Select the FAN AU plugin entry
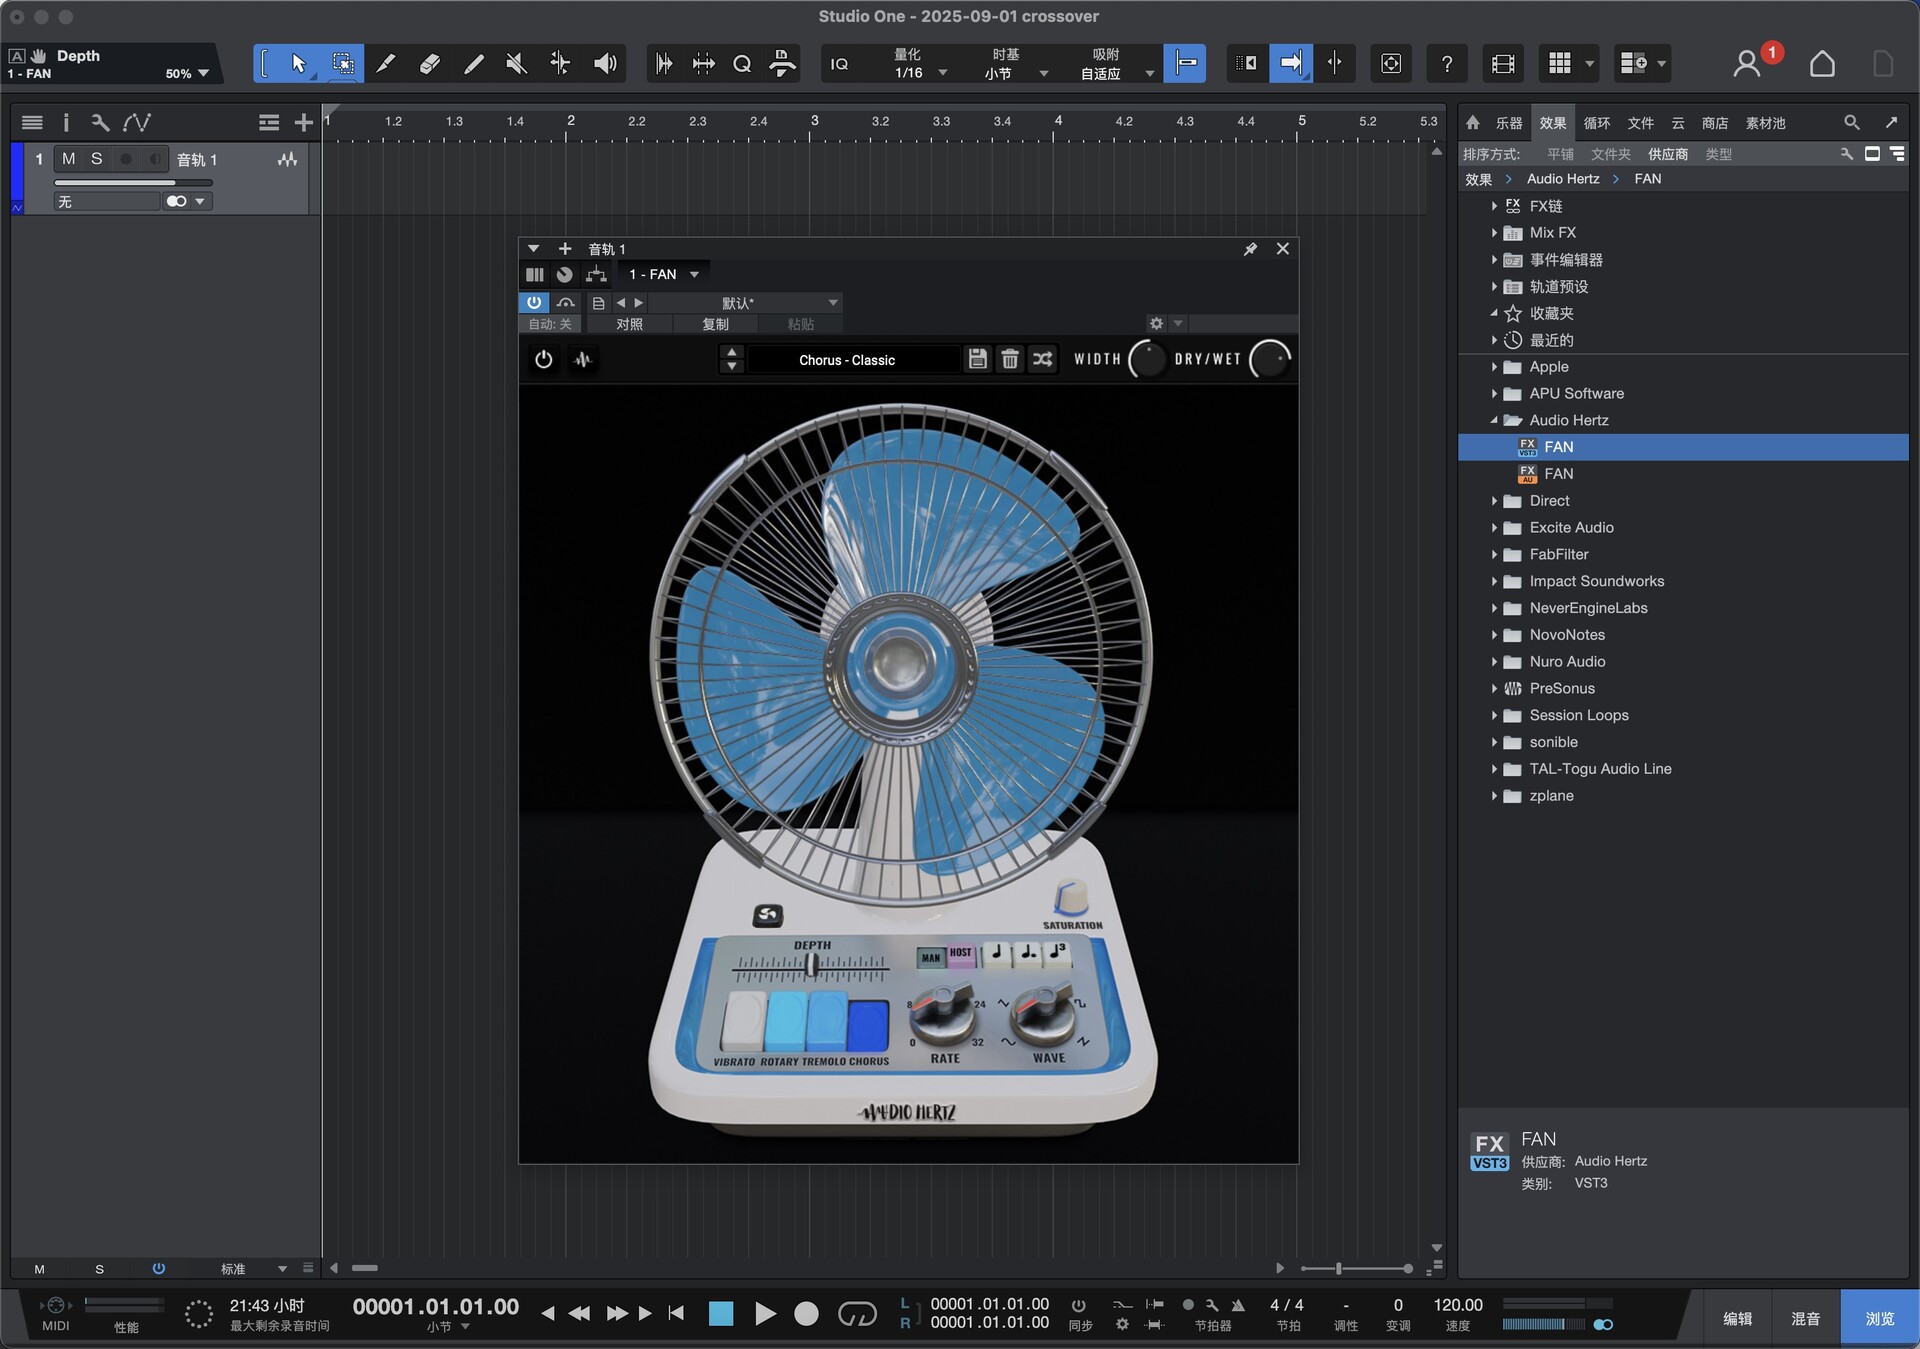 click(x=1683, y=474)
